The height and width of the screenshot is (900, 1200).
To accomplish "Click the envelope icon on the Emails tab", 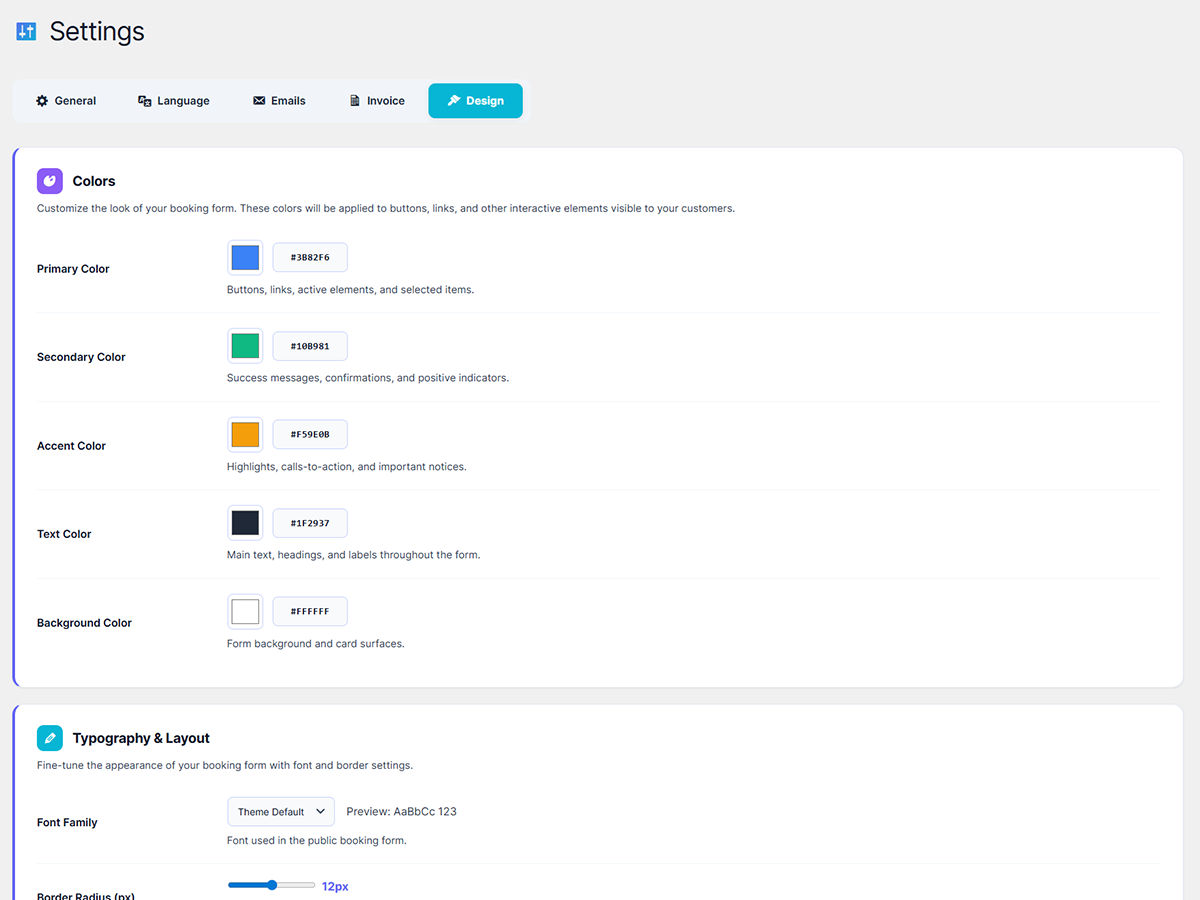I will (259, 101).
